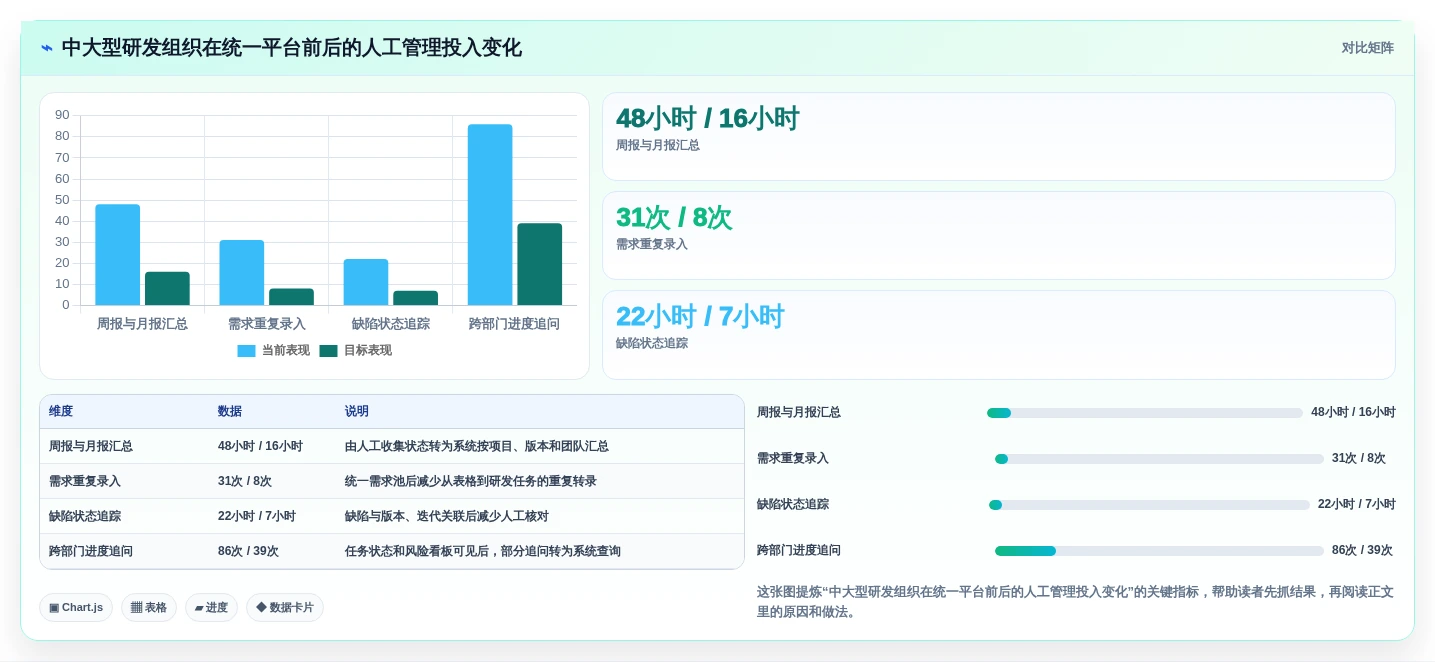Click the 50 y-axis tick label
This screenshot has height=662, width=1435.
[62, 200]
